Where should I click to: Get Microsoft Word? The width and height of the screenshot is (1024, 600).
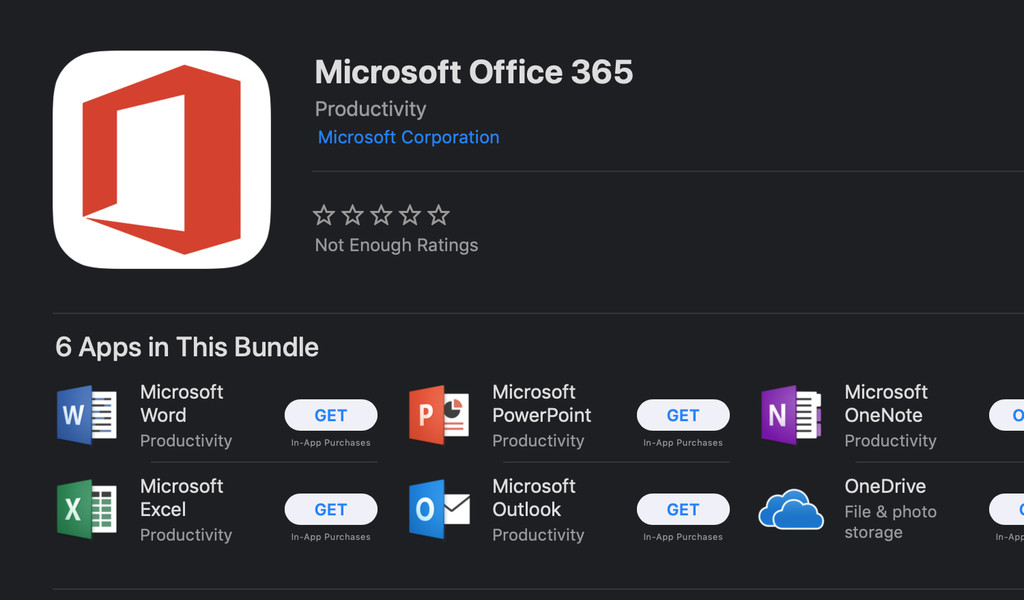coord(331,415)
